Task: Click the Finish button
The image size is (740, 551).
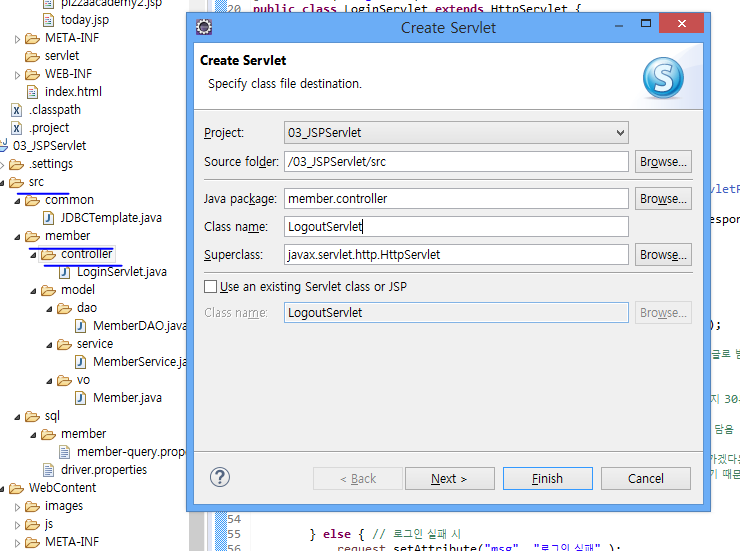Action: [x=547, y=479]
